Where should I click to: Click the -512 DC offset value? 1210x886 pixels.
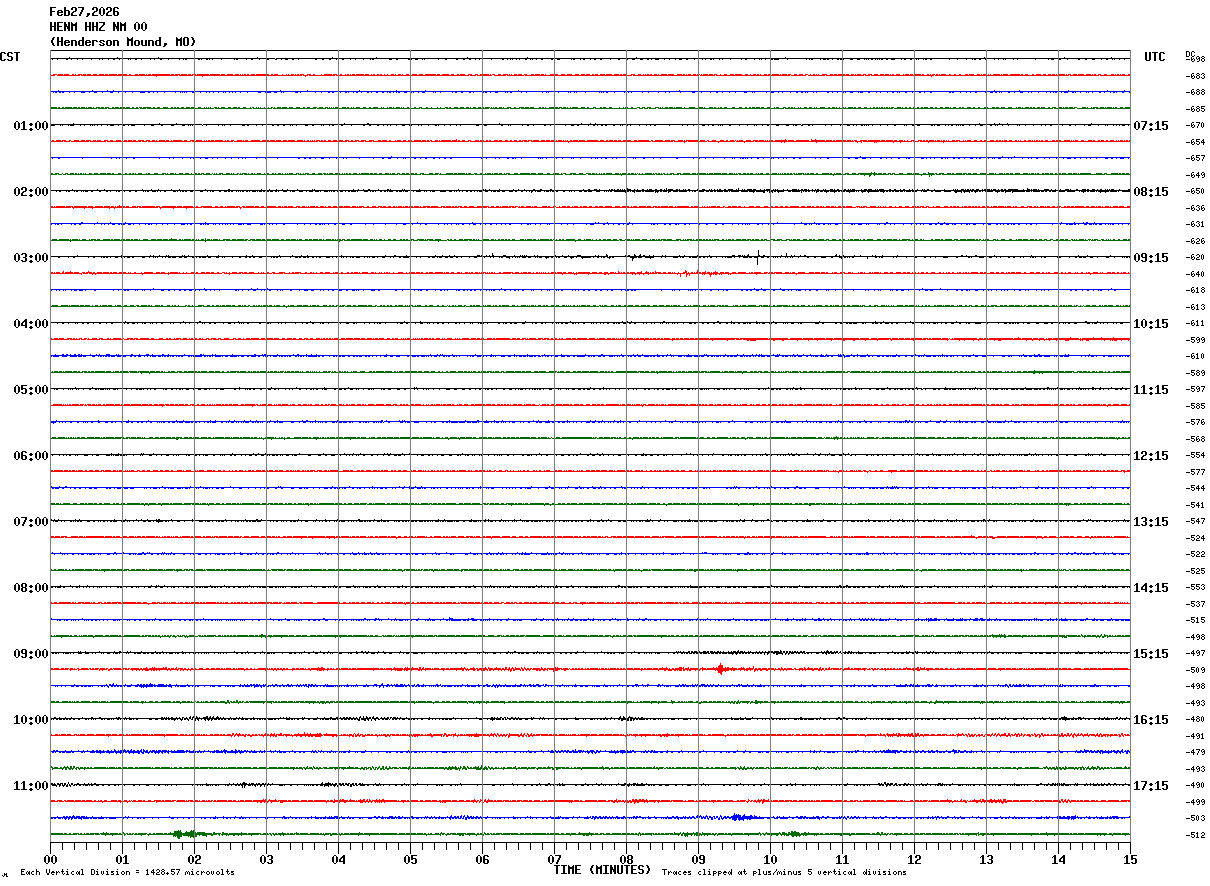click(1195, 835)
